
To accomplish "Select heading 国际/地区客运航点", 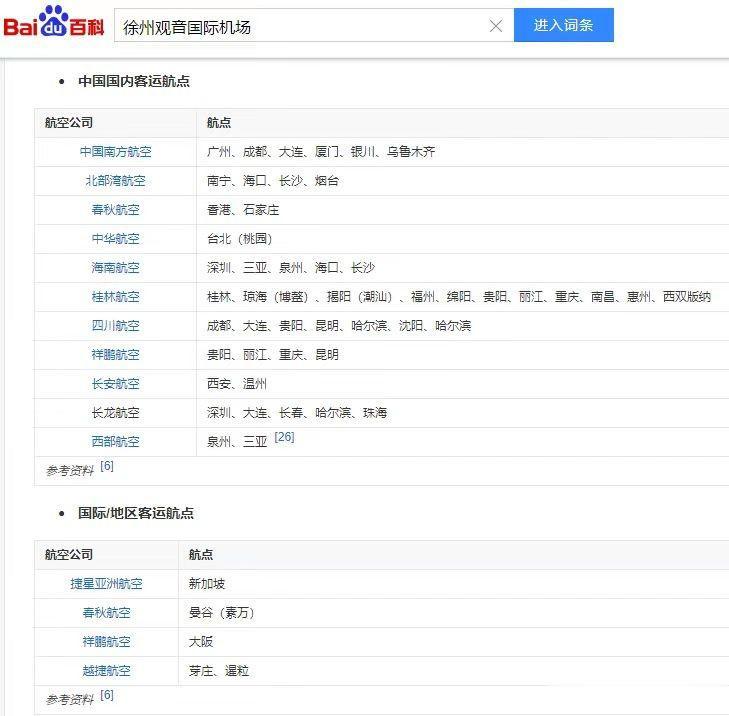I will coord(136,513).
